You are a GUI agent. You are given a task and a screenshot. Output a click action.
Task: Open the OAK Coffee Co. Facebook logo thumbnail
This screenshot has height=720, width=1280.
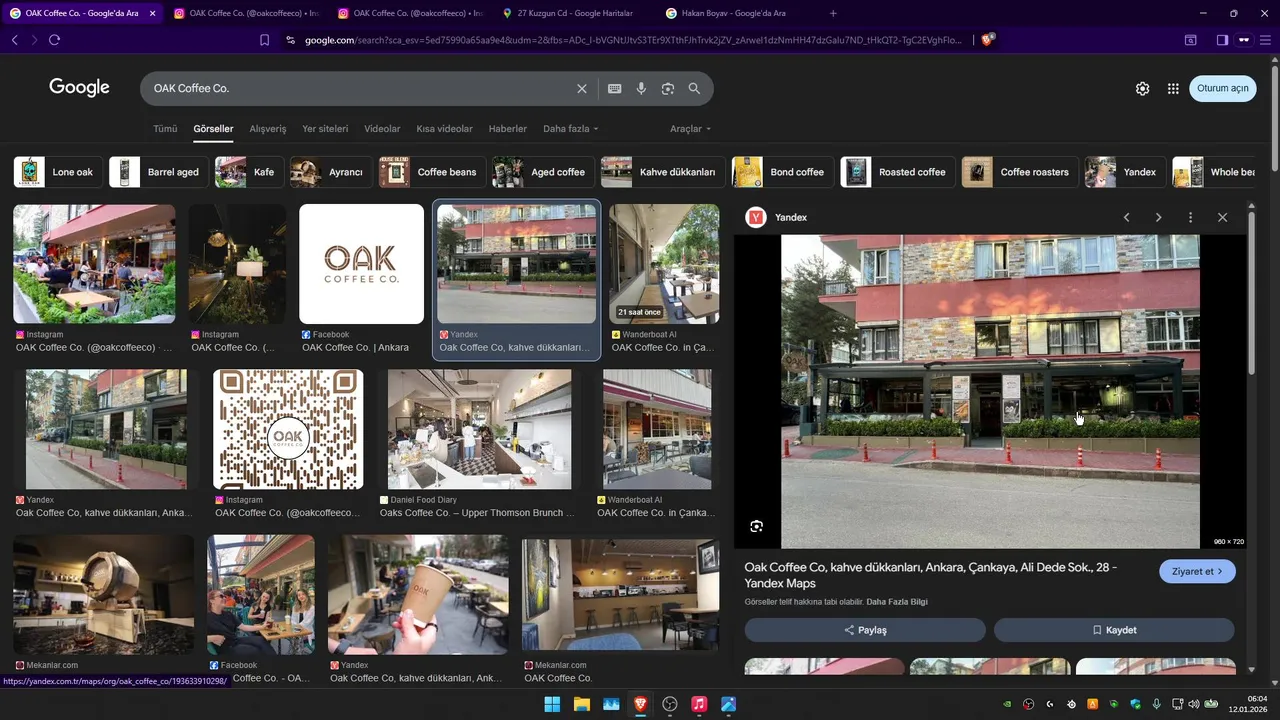(x=361, y=264)
